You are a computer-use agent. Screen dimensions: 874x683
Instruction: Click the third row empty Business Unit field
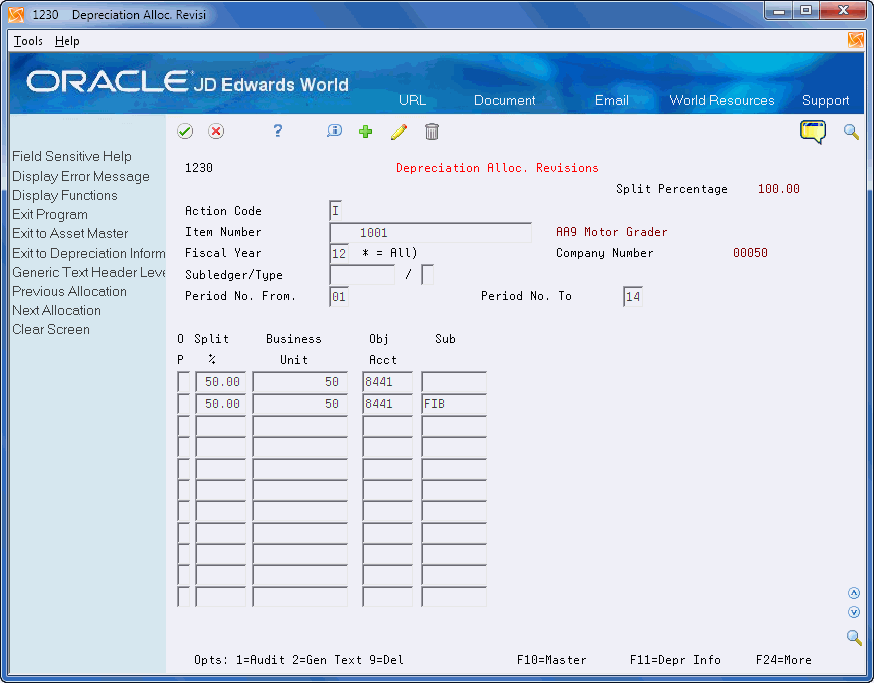pyautogui.click(x=300, y=425)
